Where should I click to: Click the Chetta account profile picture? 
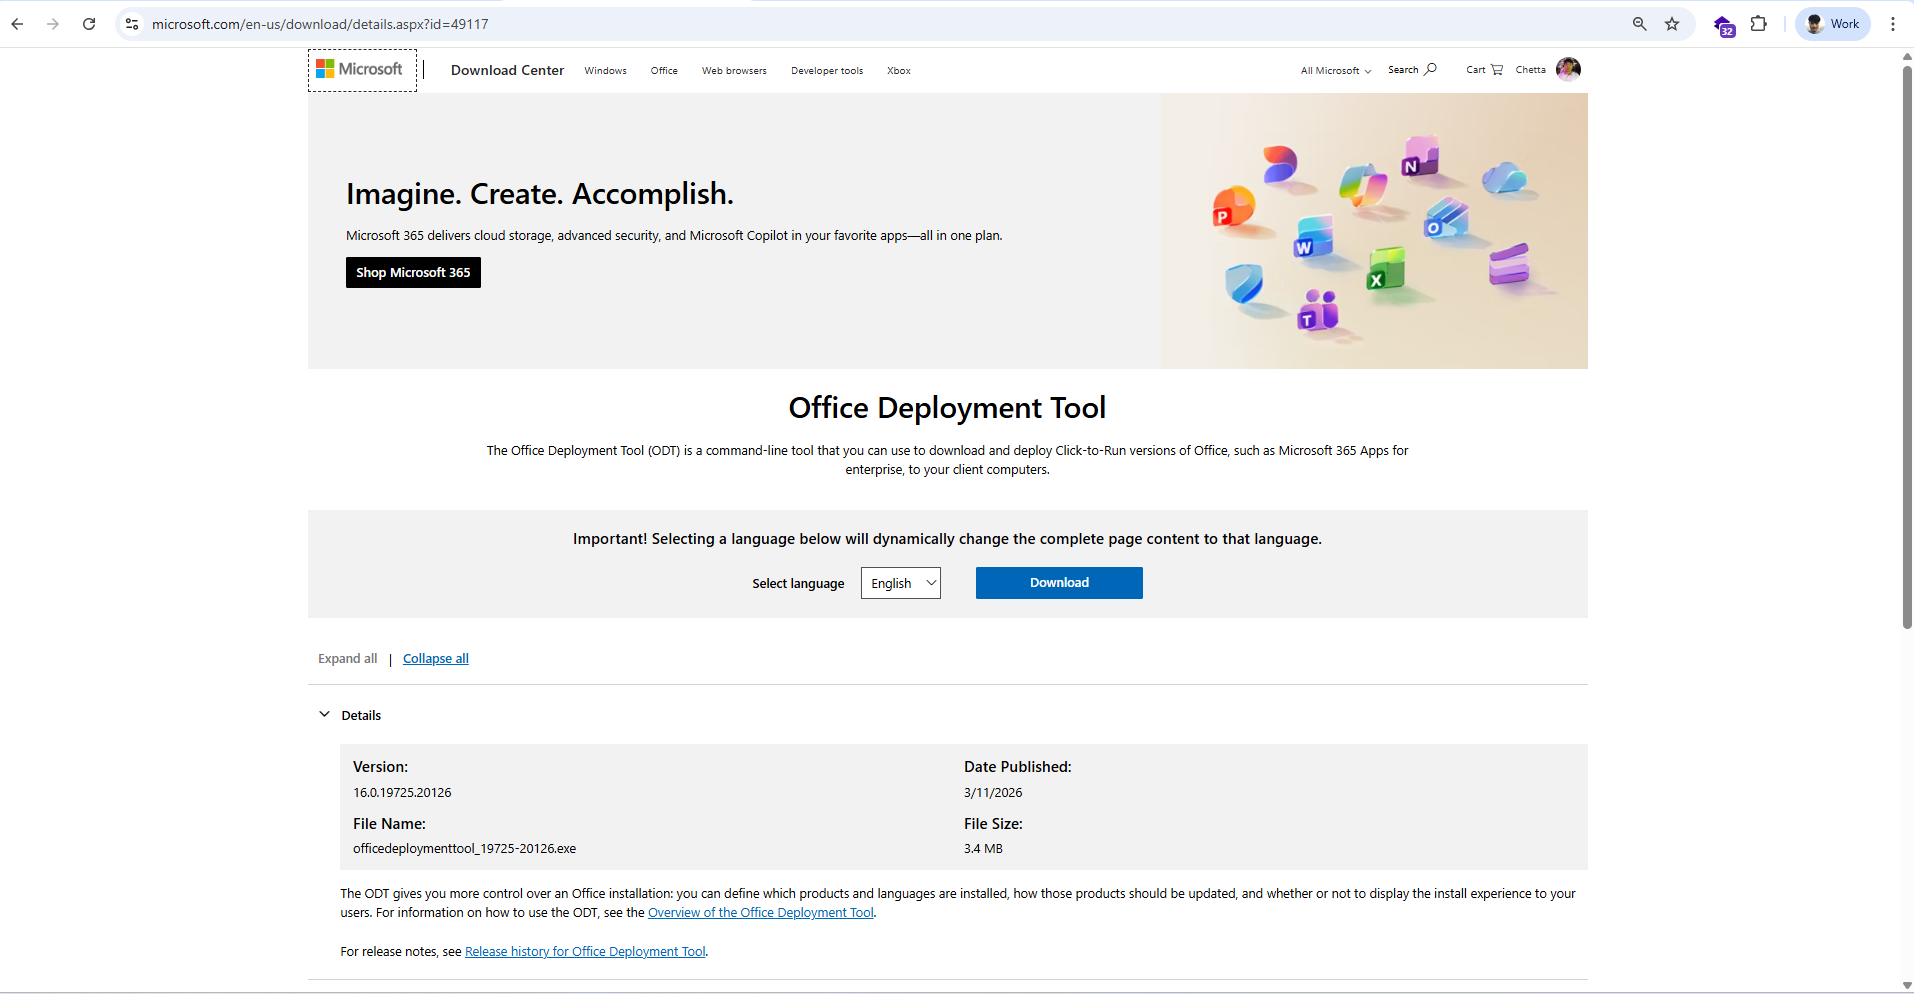click(x=1568, y=69)
